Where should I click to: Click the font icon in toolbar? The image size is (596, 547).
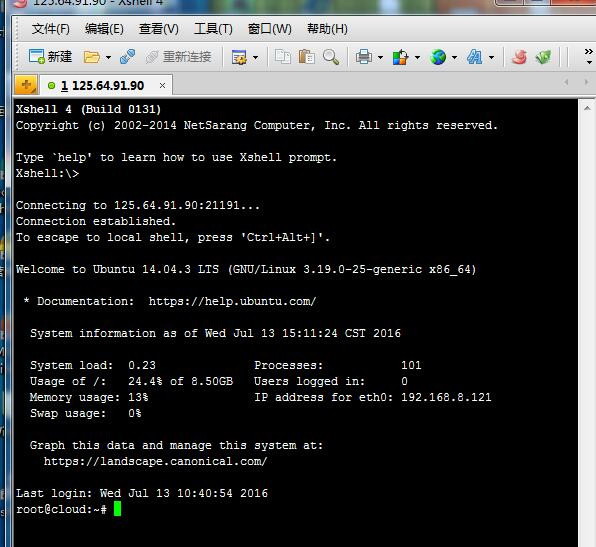475,57
